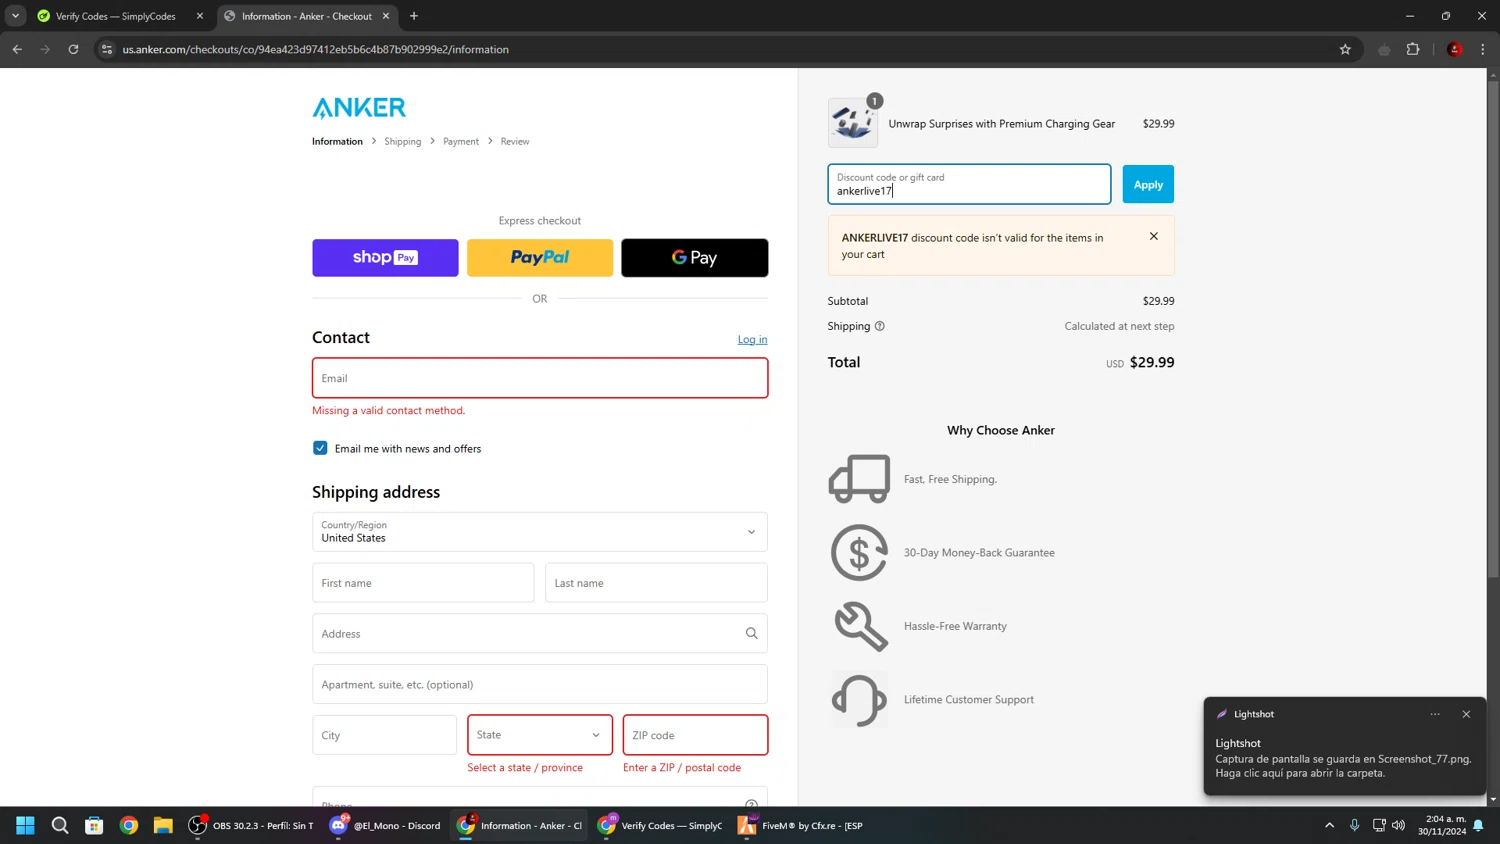This screenshot has width=1500, height=844.
Task: Close the Lightshot notification
Action: (1466, 714)
